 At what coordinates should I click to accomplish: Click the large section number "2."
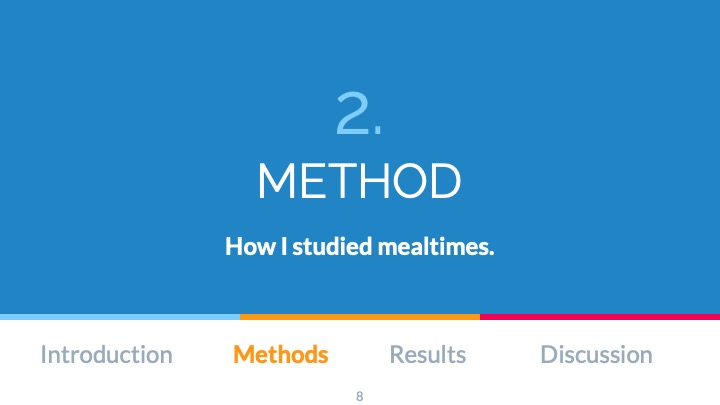coord(359,118)
